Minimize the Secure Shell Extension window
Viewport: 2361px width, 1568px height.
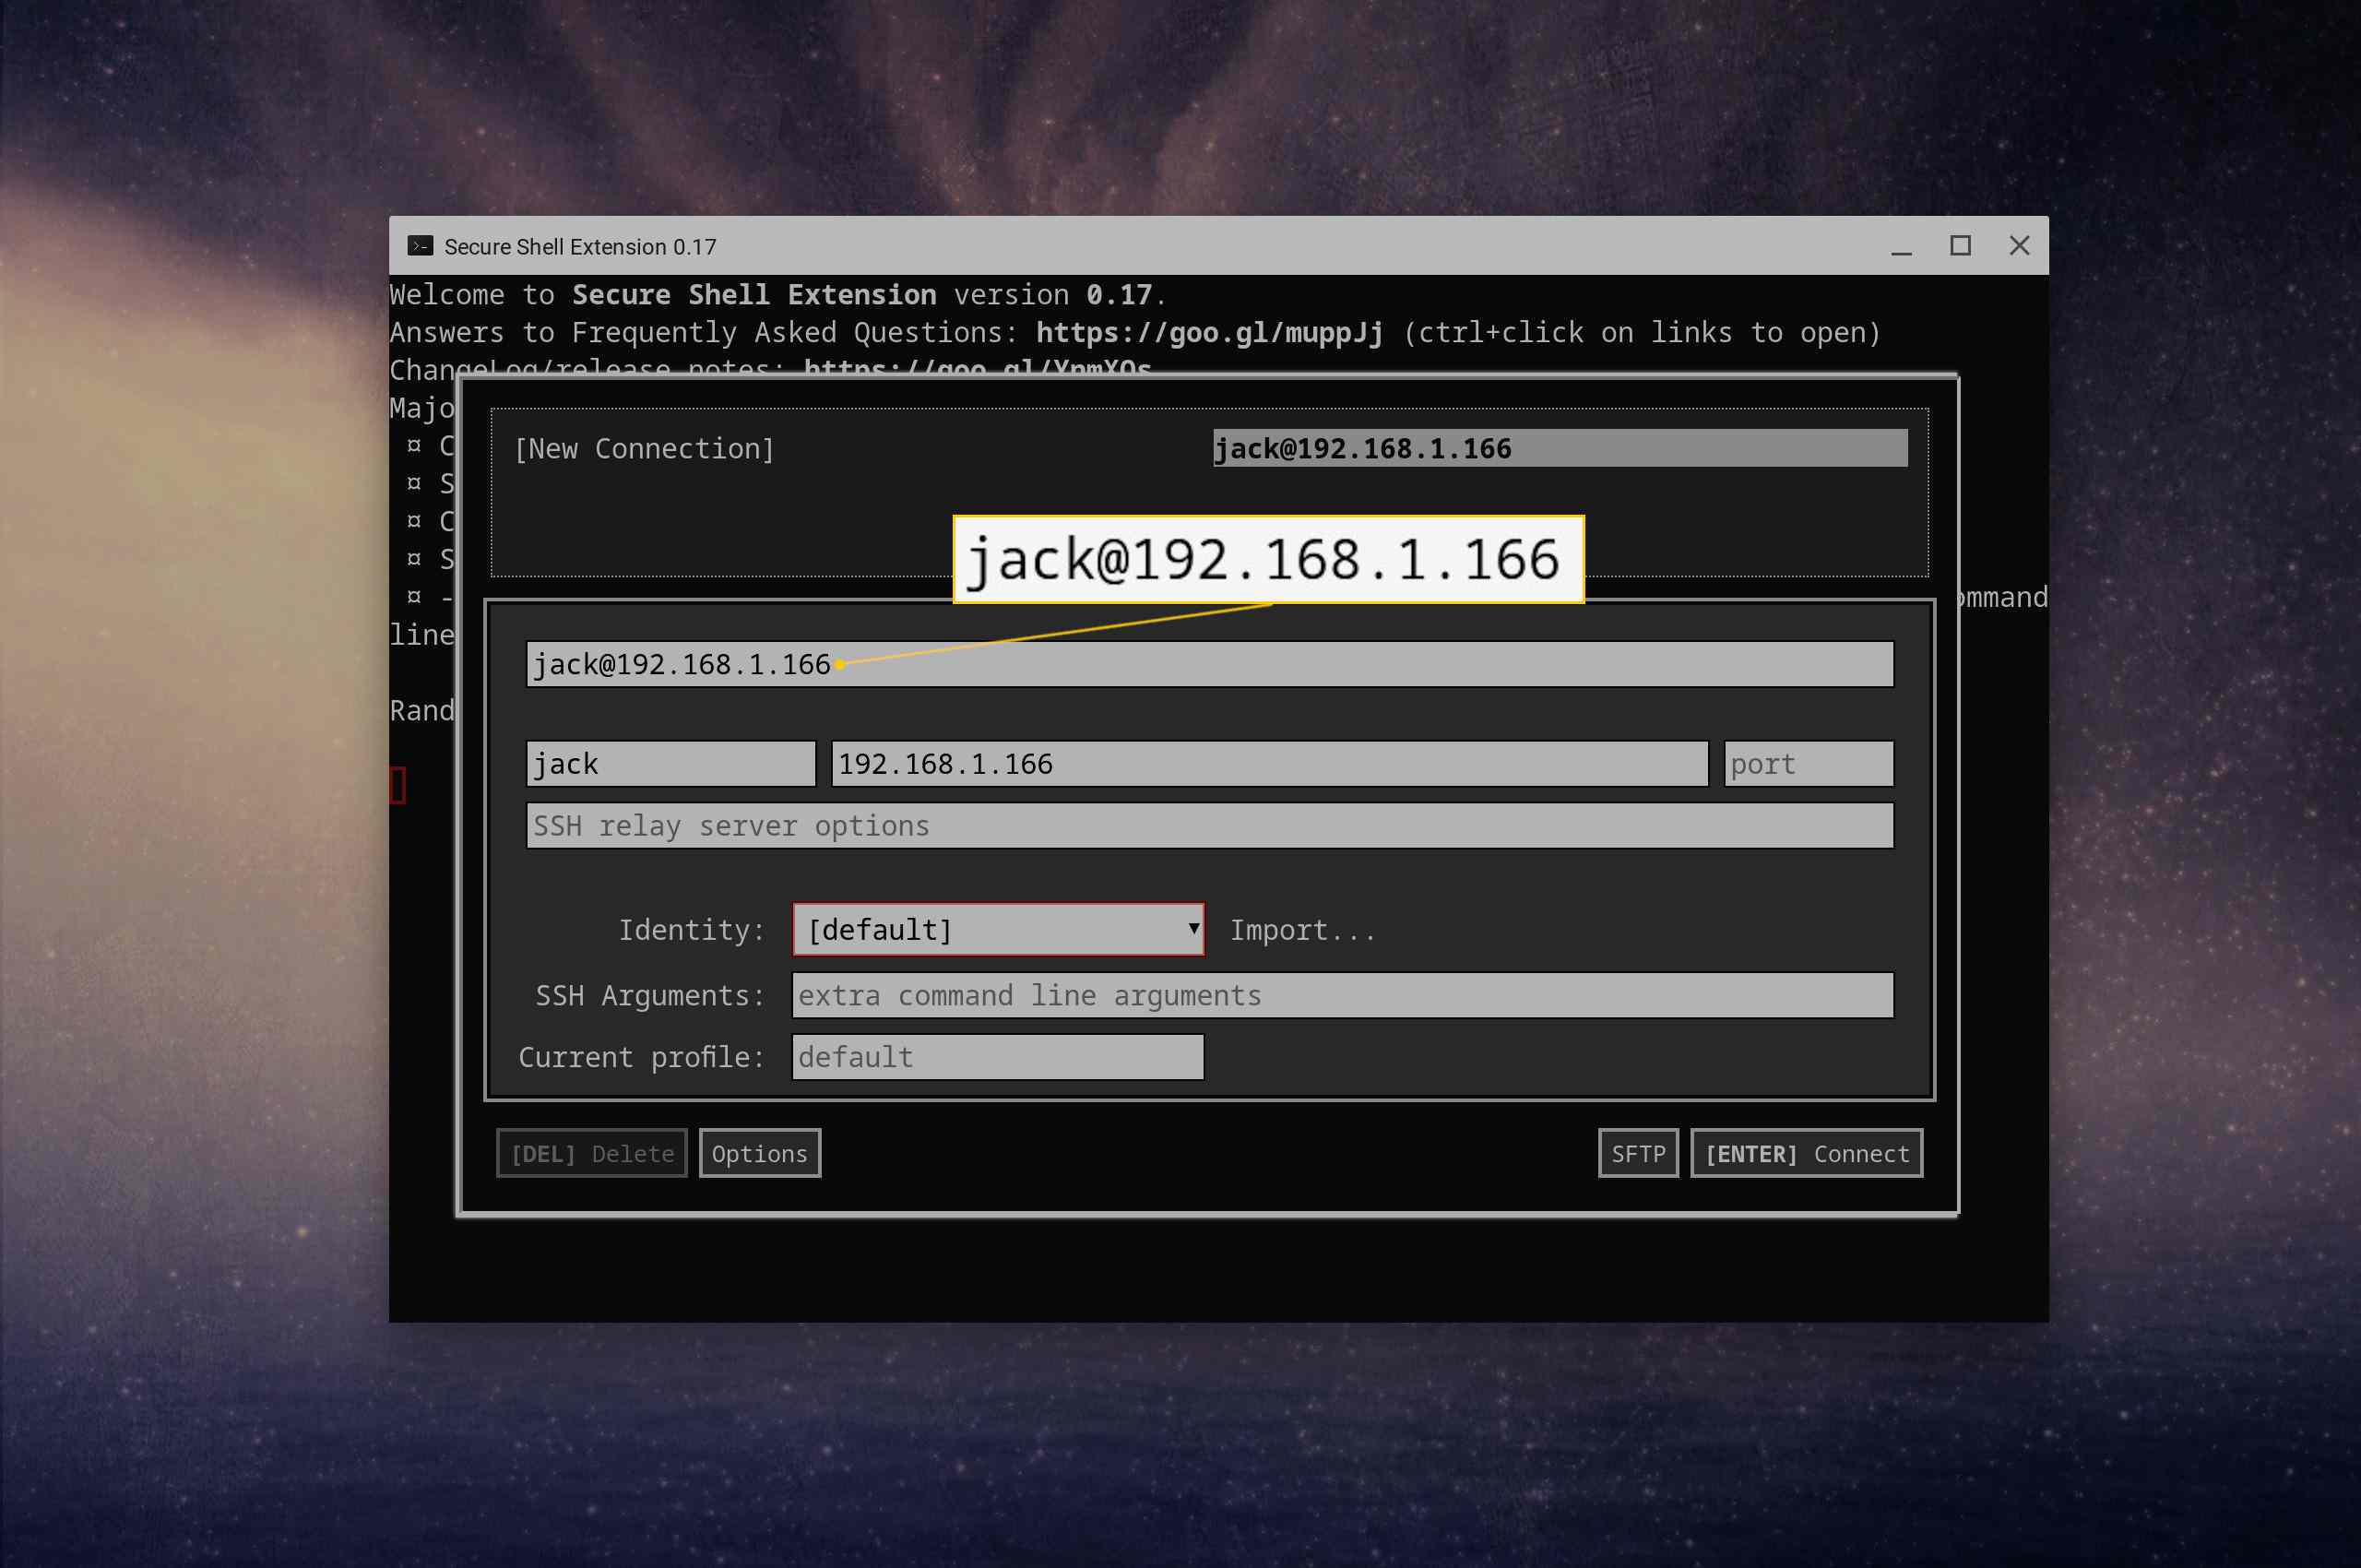[x=1901, y=246]
